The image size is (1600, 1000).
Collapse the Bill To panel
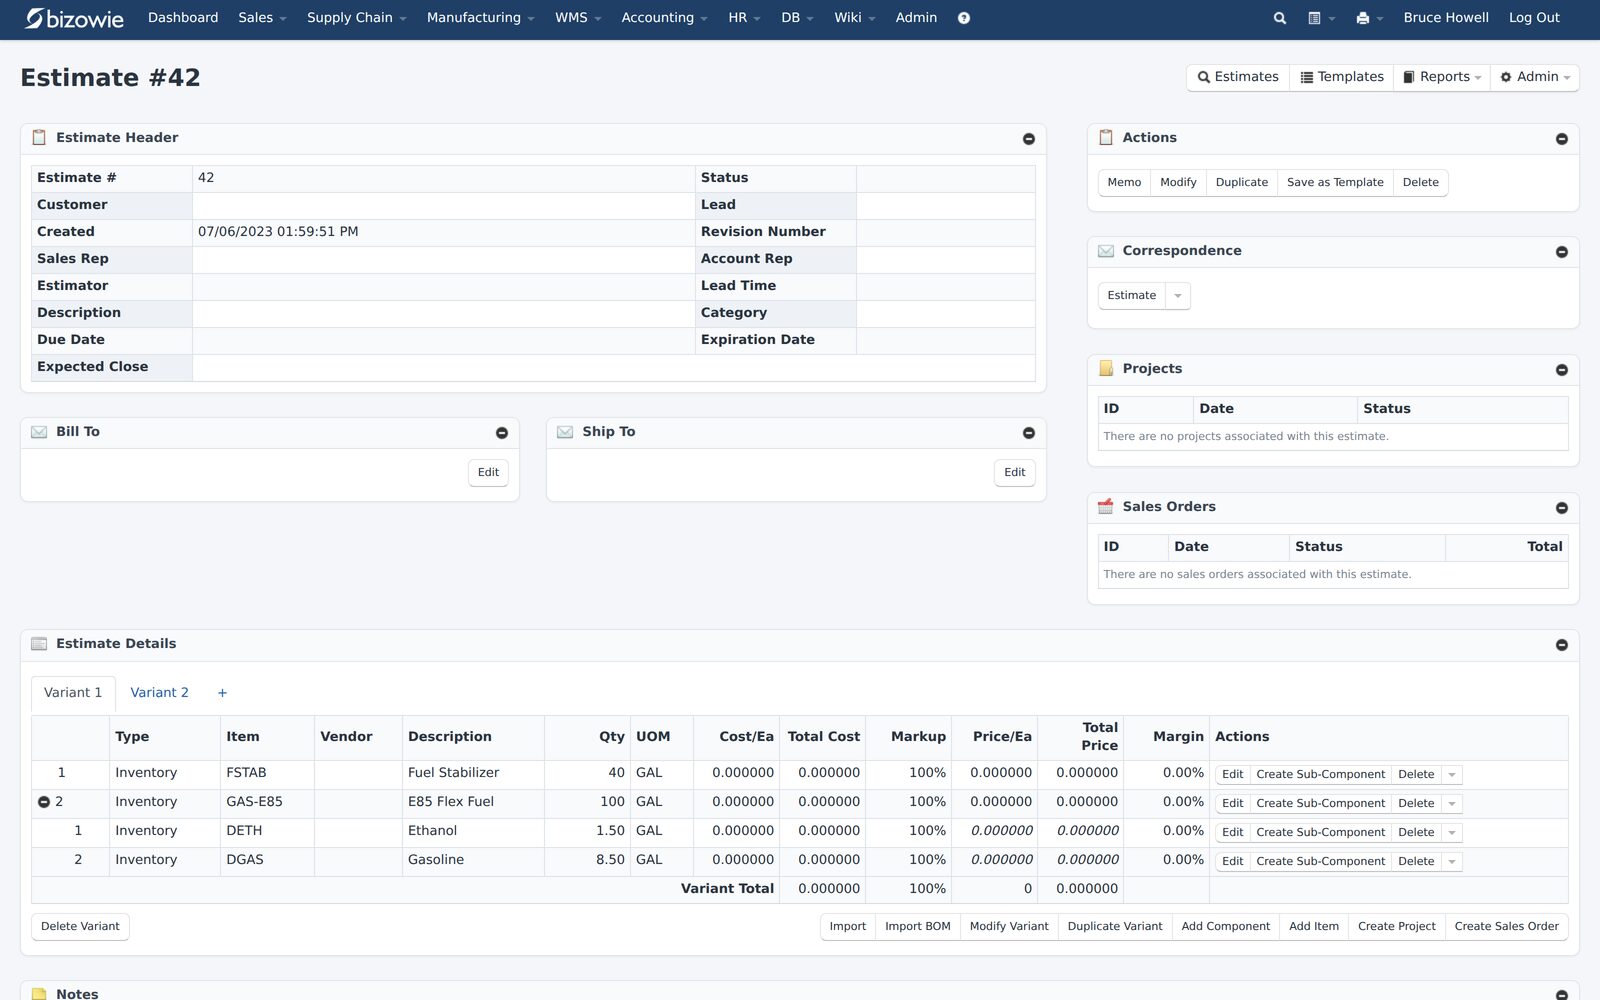click(502, 433)
